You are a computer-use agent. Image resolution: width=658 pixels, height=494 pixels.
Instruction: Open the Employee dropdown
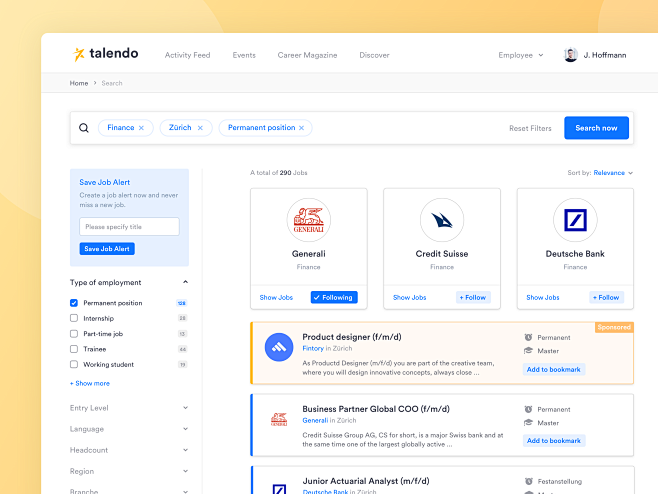520,55
